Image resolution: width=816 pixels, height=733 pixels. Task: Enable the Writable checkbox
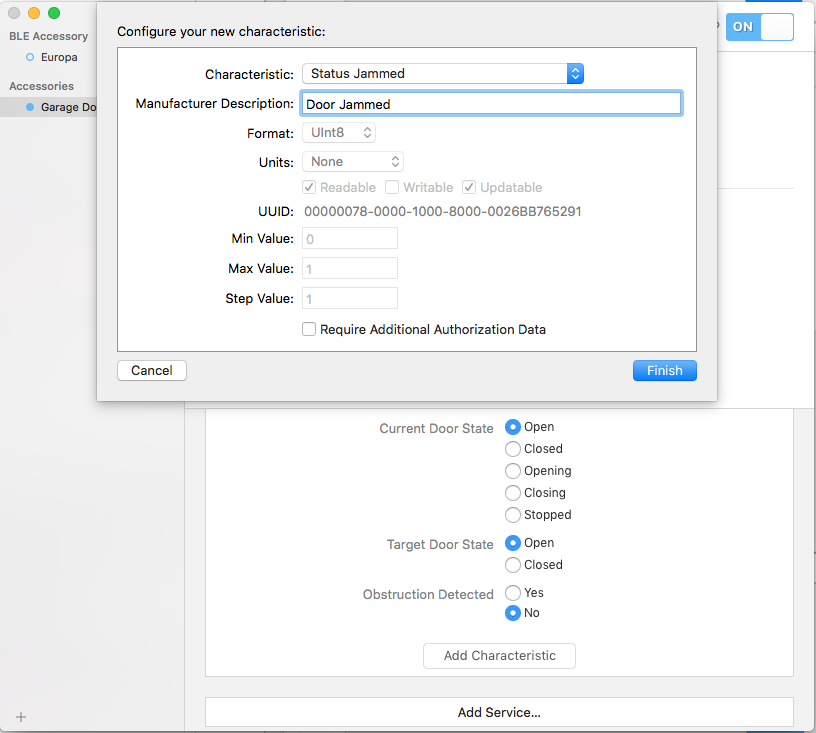[x=392, y=187]
